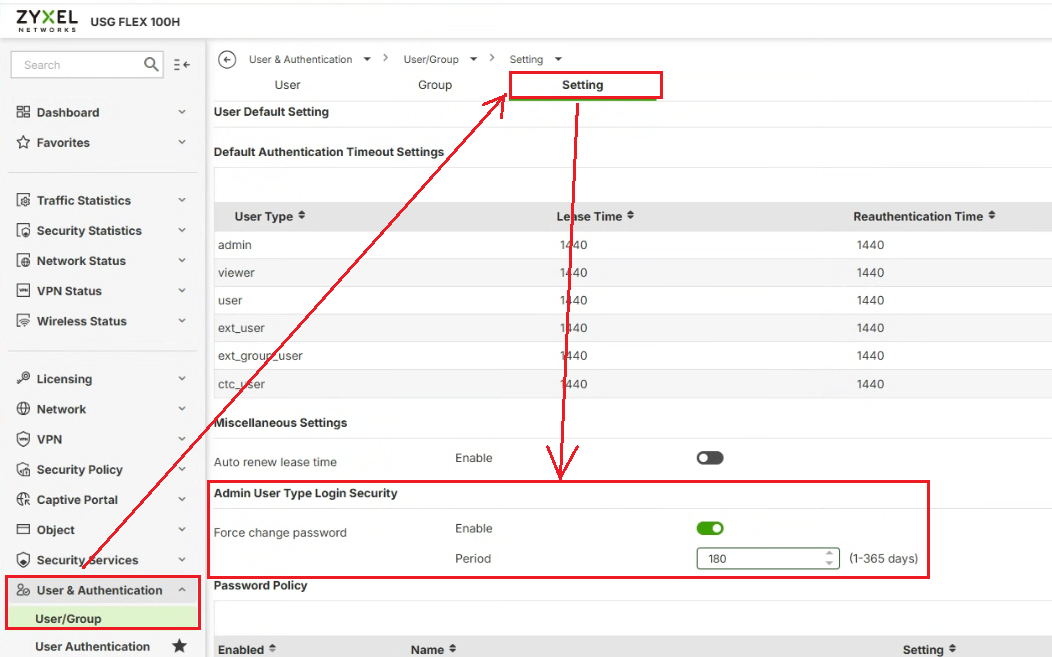Click the Network globe icon
The image size is (1052, 657).
click(23, 409)
